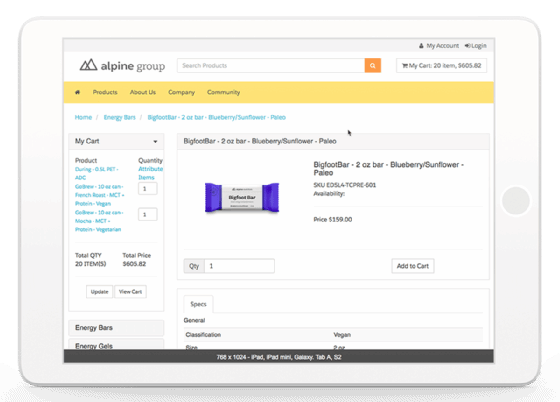Click the Energy Bars breadcrumb
The width and height of the screenshot is (560, 402).
(120, 117)
